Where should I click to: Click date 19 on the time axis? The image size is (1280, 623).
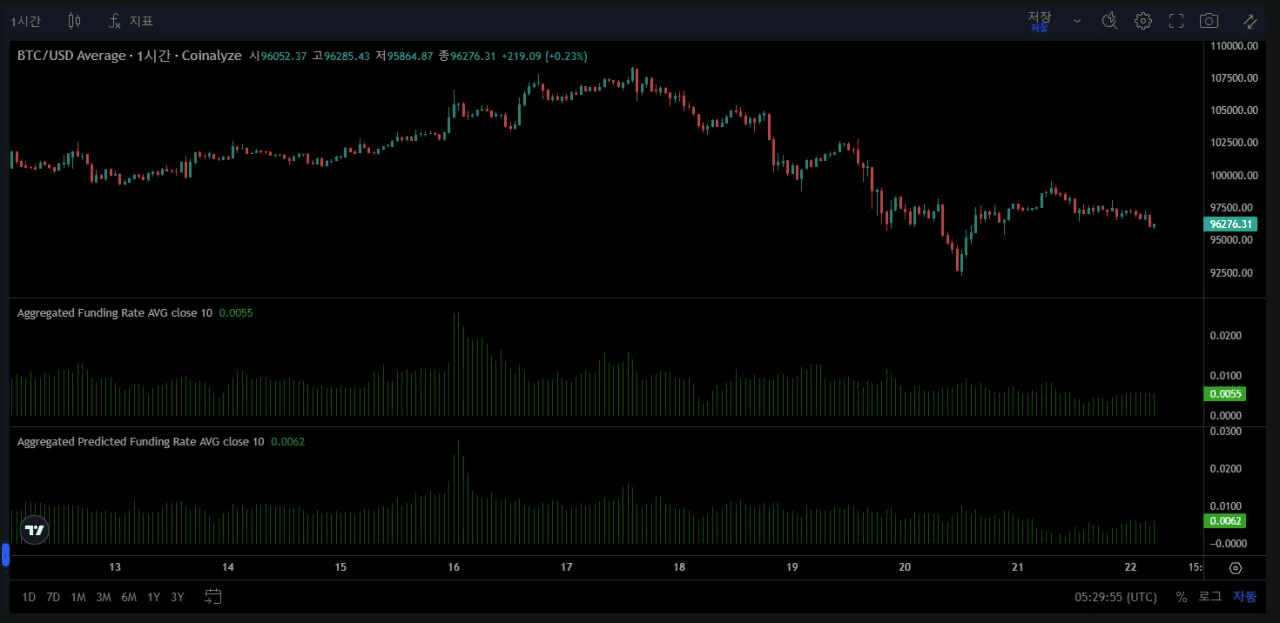792,567
